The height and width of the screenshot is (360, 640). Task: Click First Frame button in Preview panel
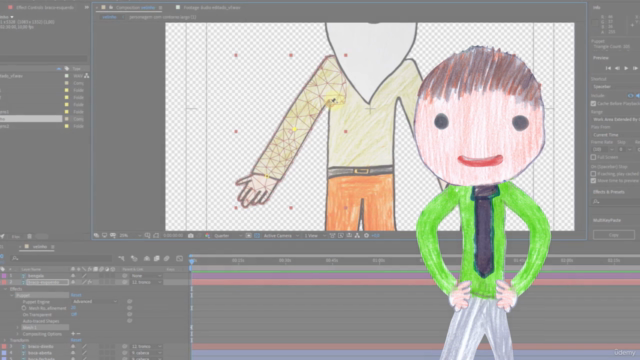point(608,68)
